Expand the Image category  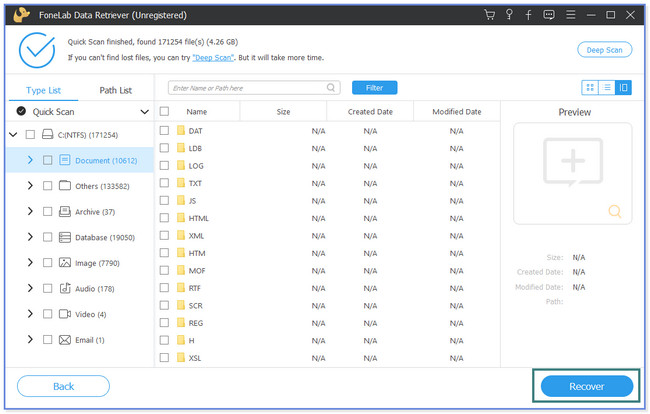[30, 263]
